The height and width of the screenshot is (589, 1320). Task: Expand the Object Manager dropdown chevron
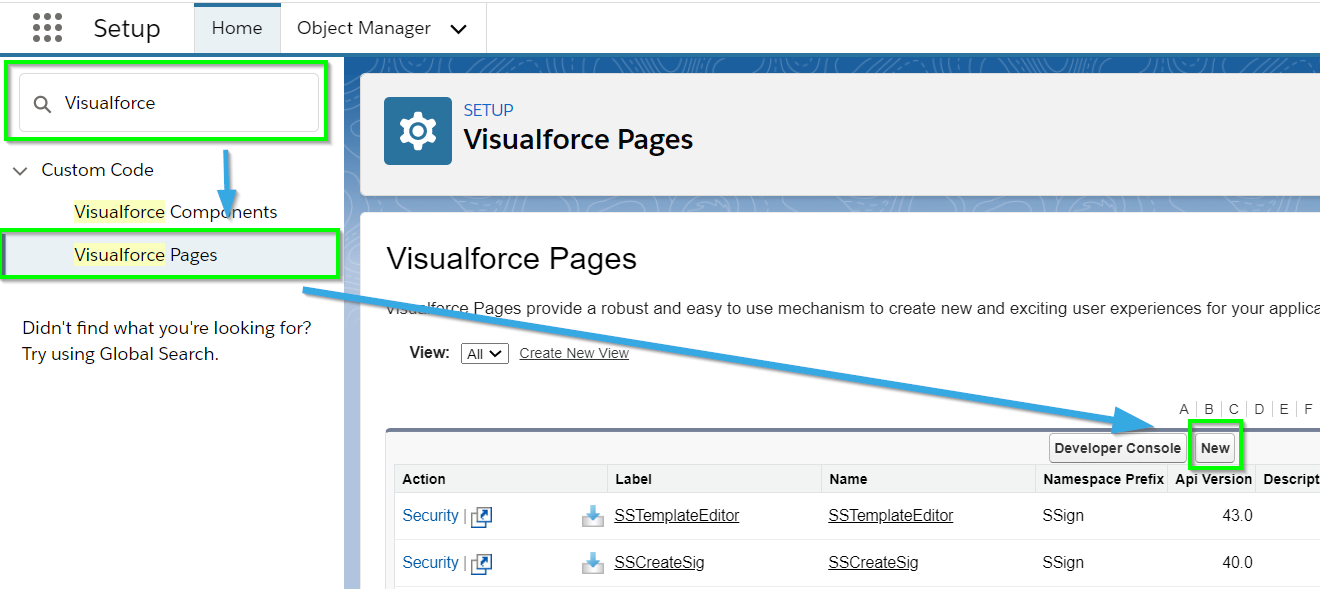coord(459,29)
